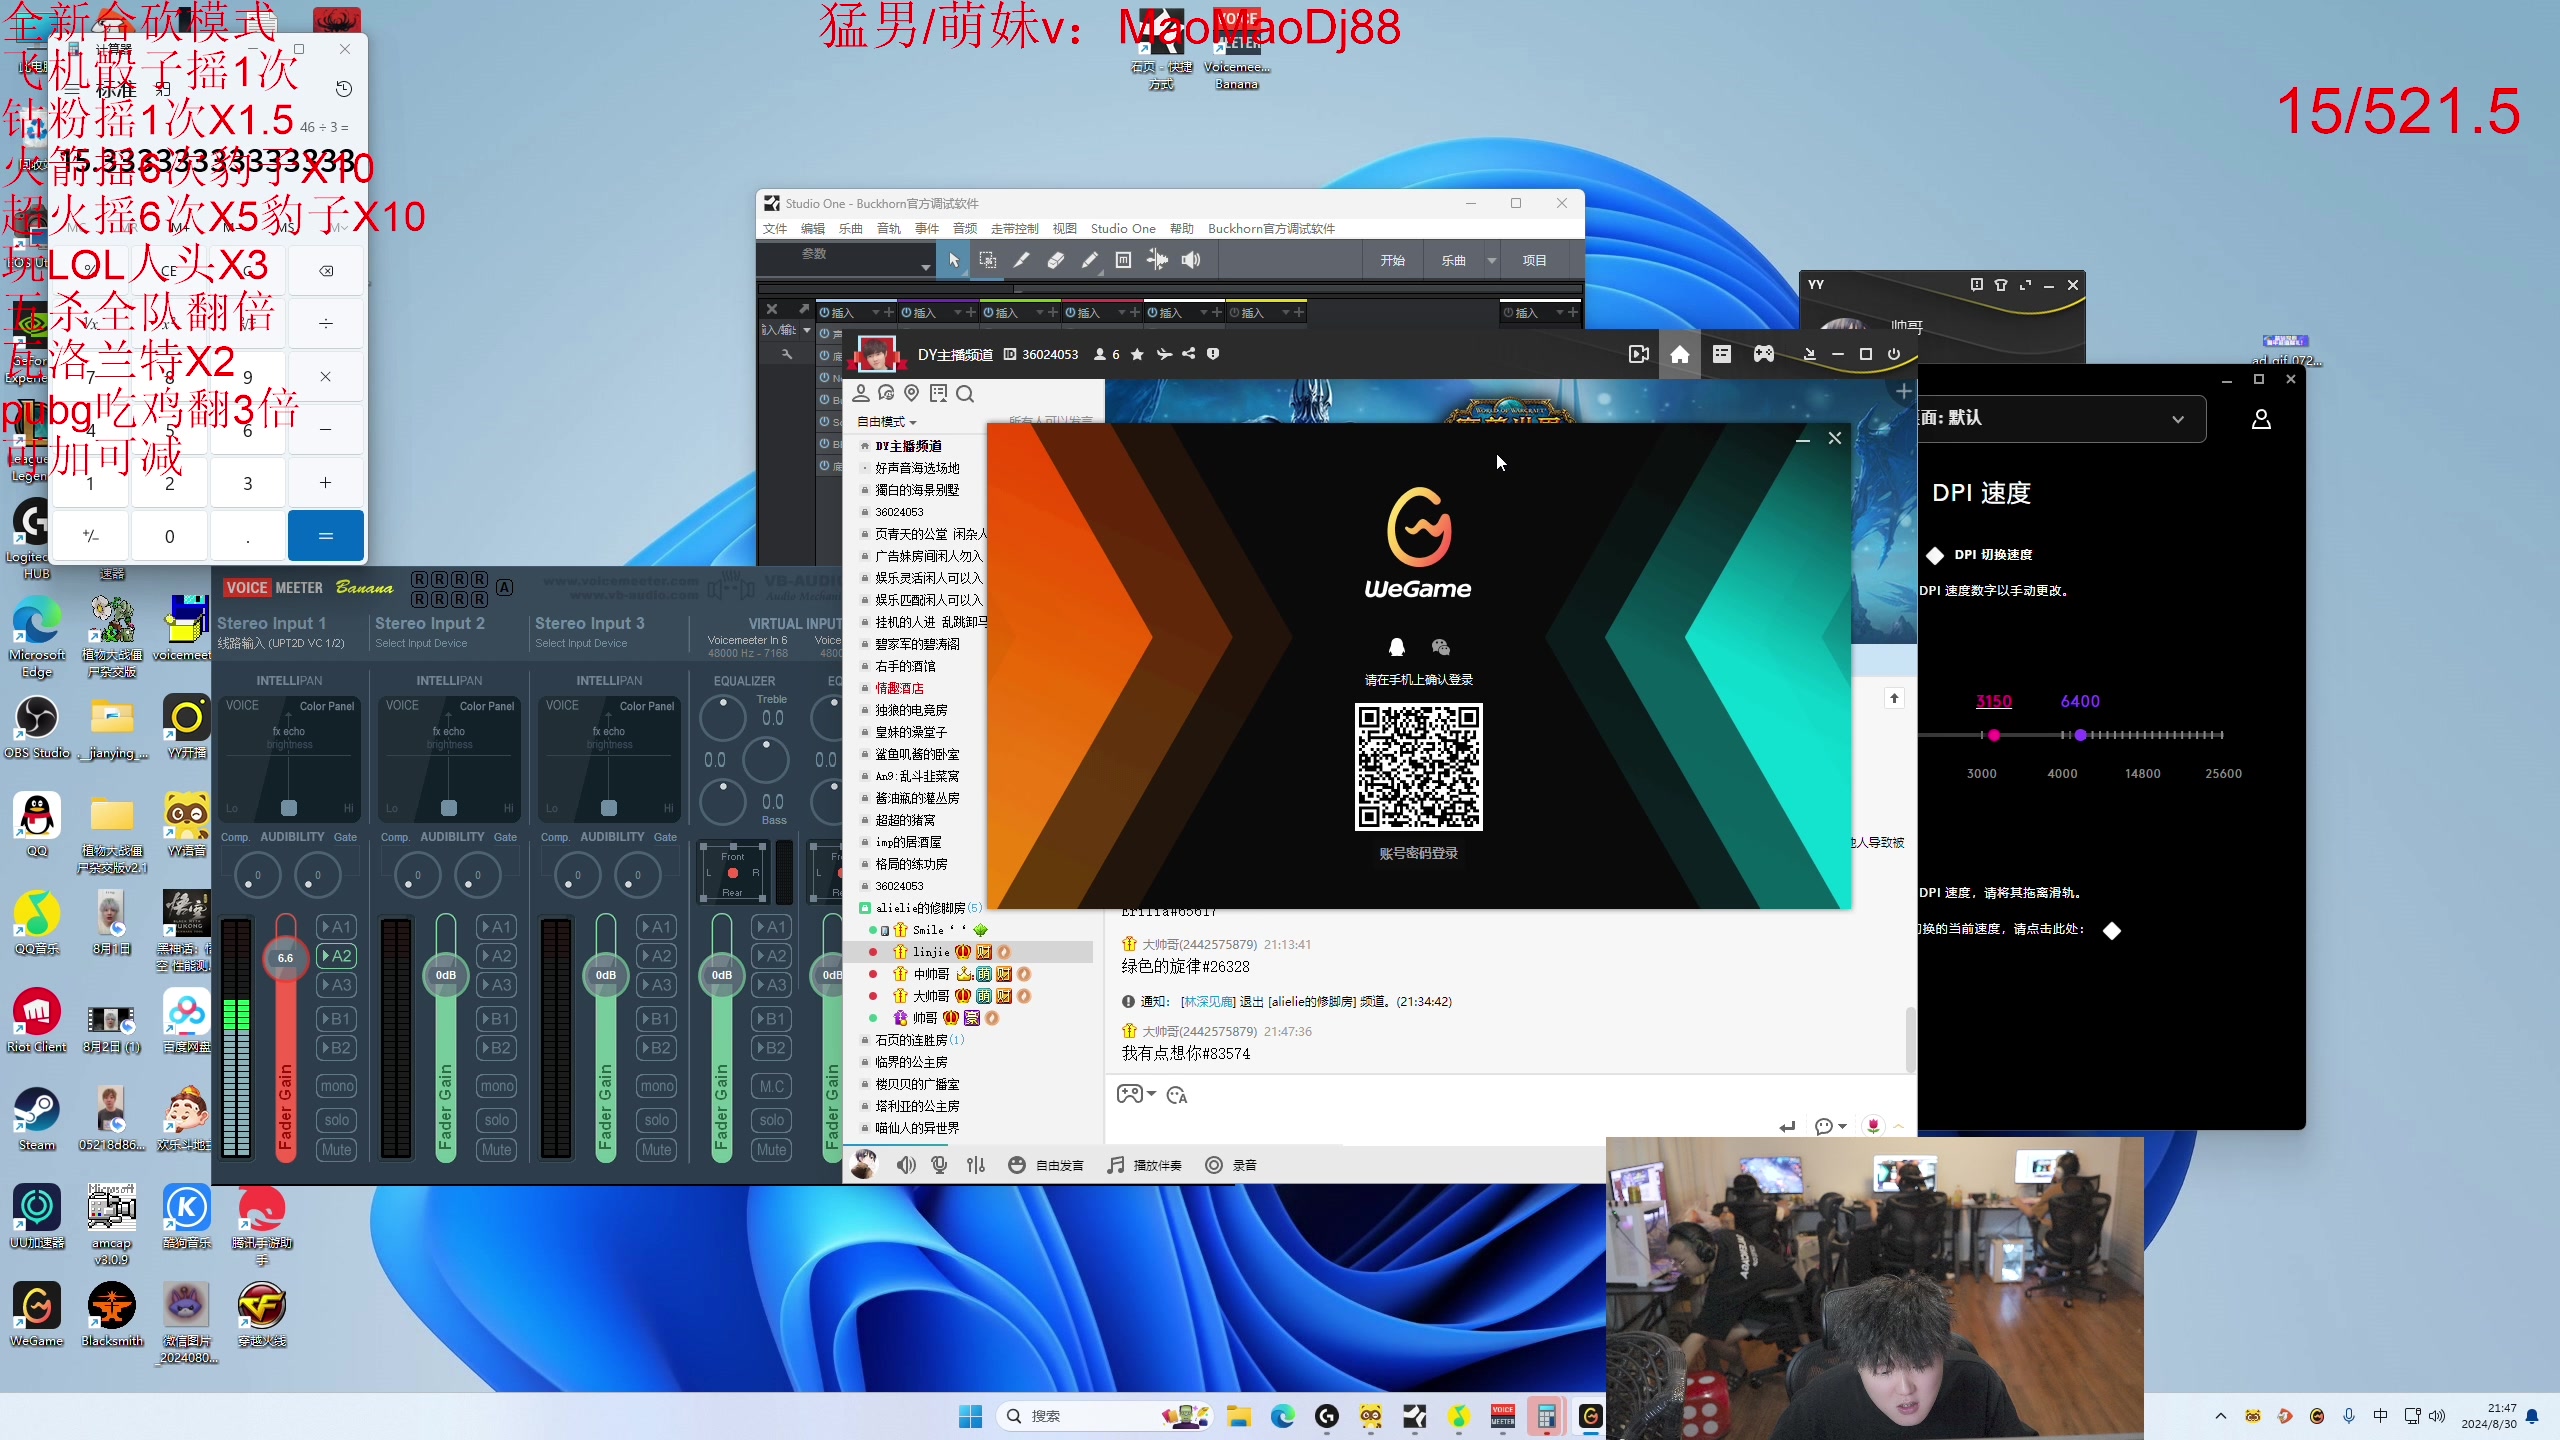
Task: Solo Stereo Input 1 in Voicemeeter
Action: (x=337, y=1120)
